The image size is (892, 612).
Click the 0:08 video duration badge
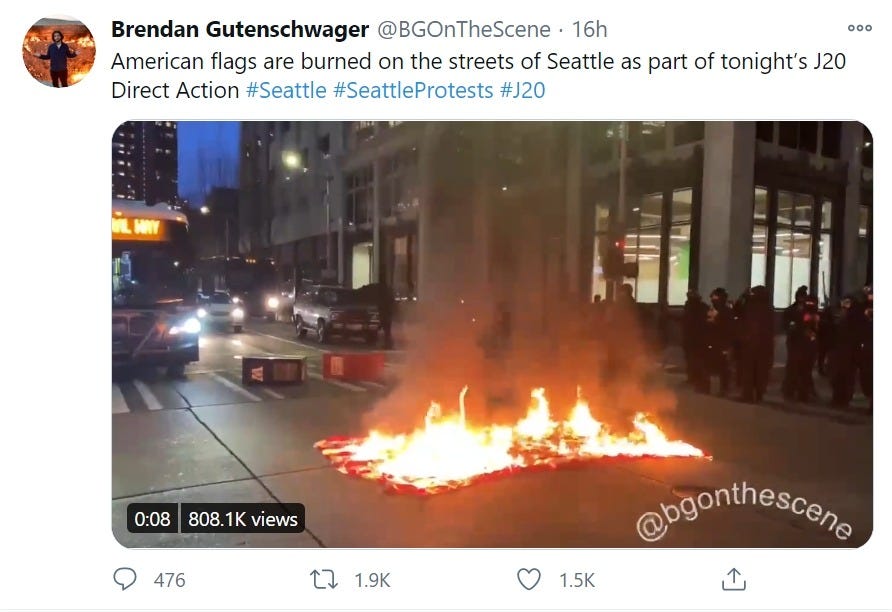pyautogui.click(x=152, y=519)
